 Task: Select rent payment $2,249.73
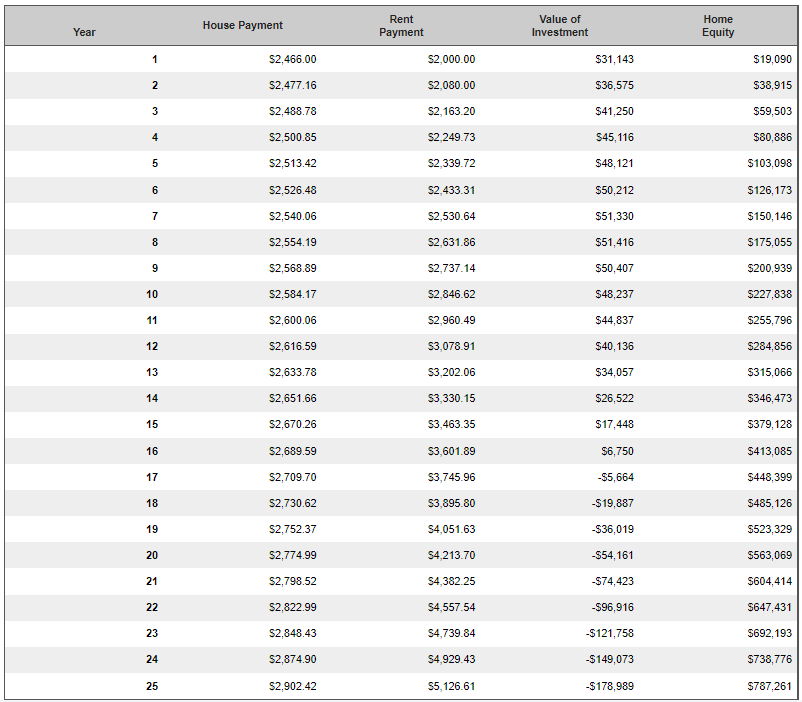coord(451,138)
